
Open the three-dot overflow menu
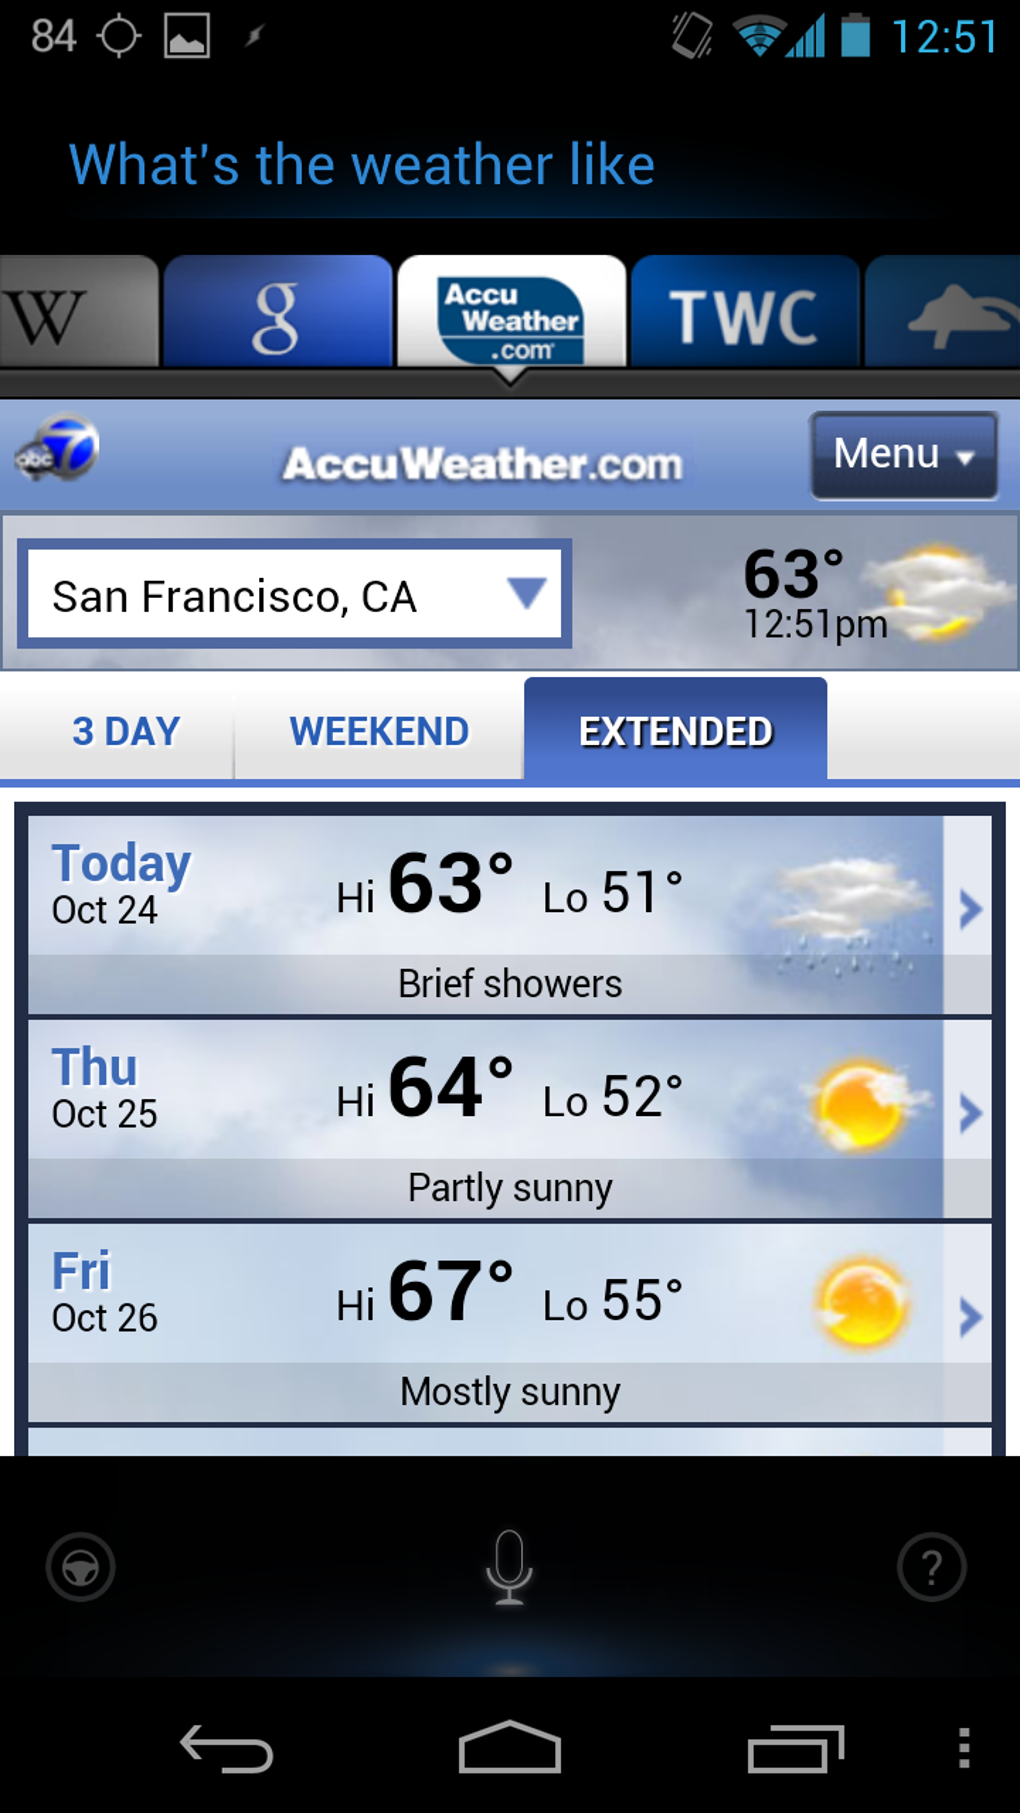click(x=964, y=1749)
